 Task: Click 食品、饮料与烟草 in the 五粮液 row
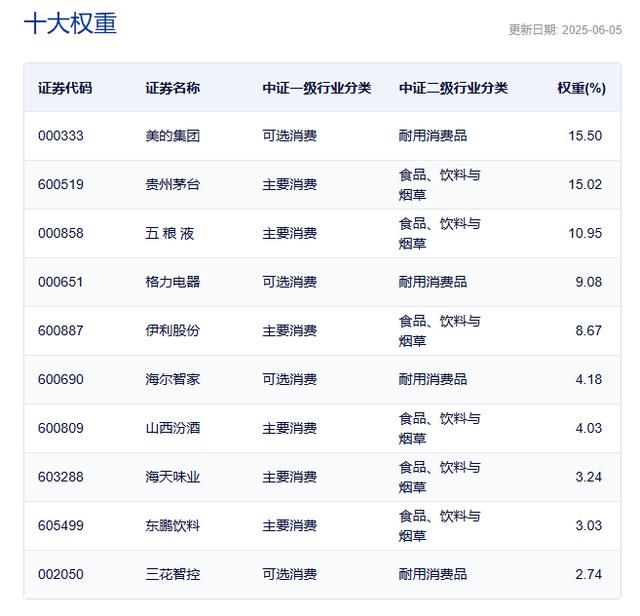(x=440, y=234)
